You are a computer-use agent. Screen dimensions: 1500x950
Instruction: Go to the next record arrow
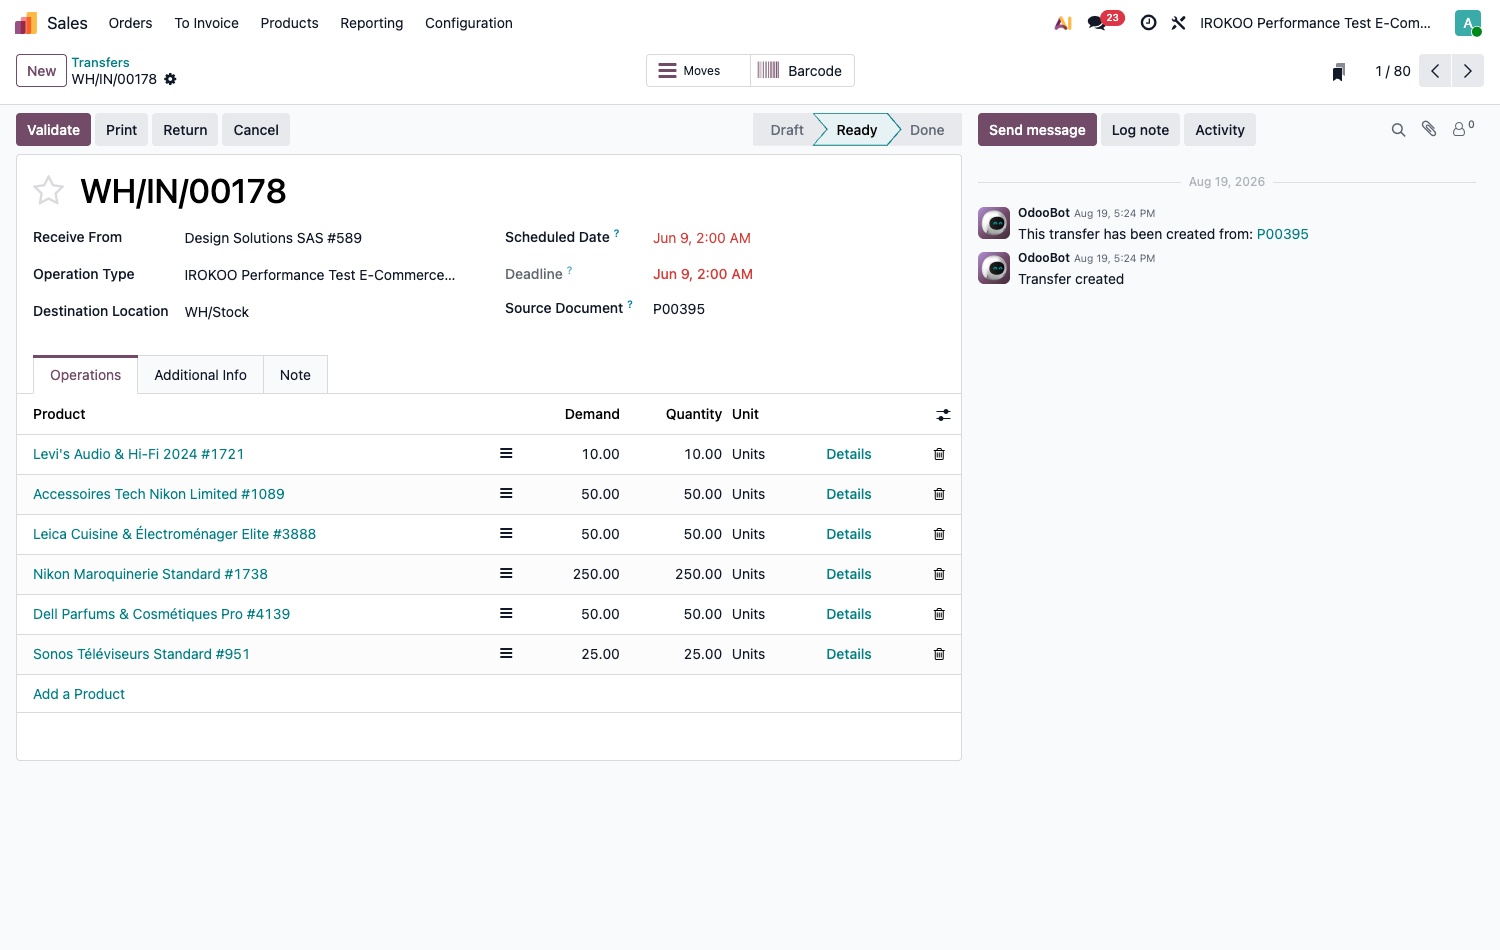click(x=1468, y=71)
